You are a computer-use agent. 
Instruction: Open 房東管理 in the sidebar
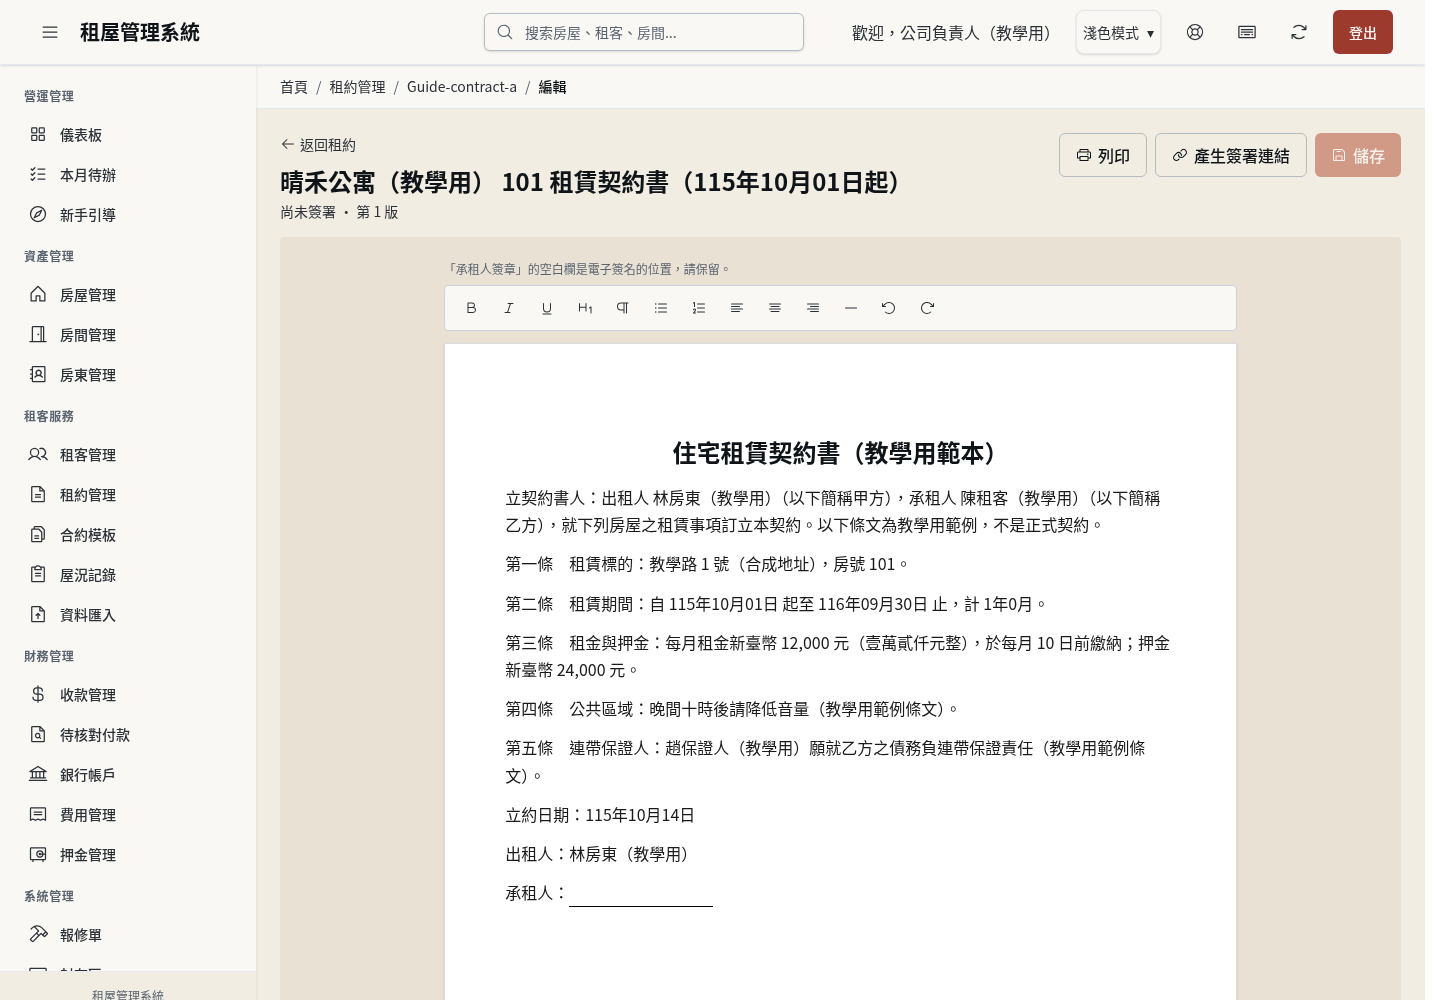point(128,375)
